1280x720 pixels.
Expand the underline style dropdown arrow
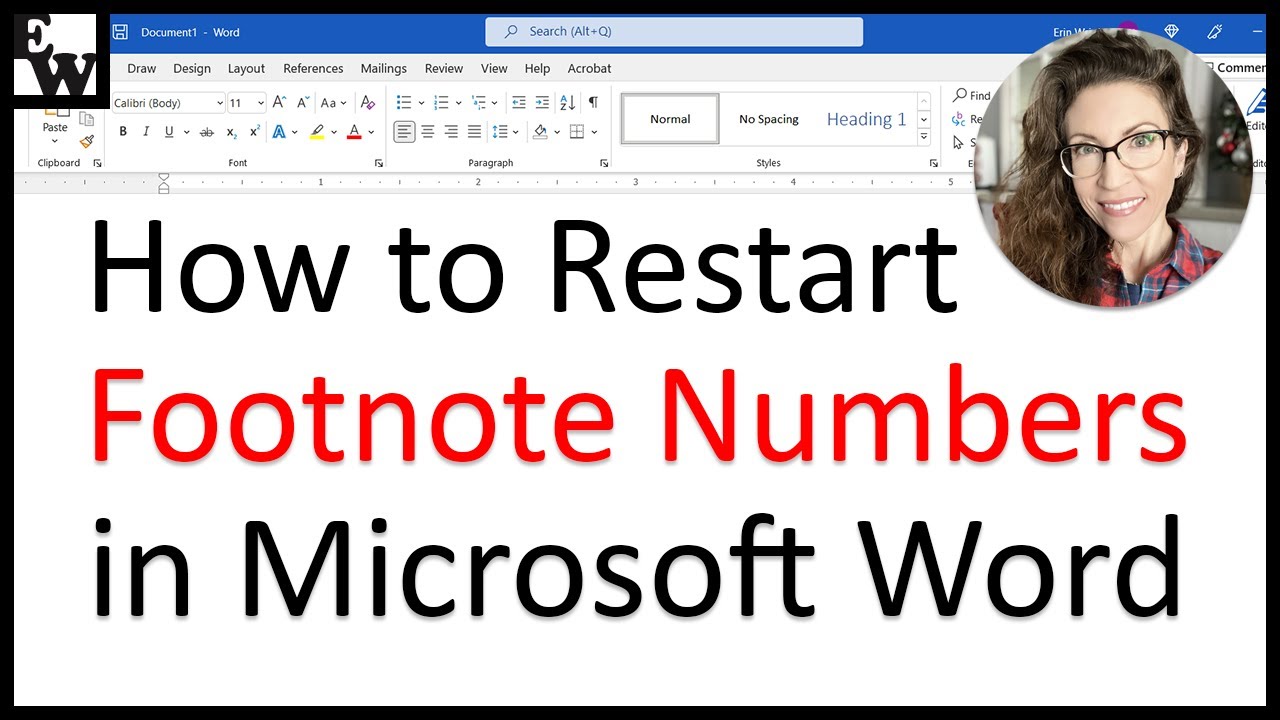pyautogui.click(x=185, y=132)
